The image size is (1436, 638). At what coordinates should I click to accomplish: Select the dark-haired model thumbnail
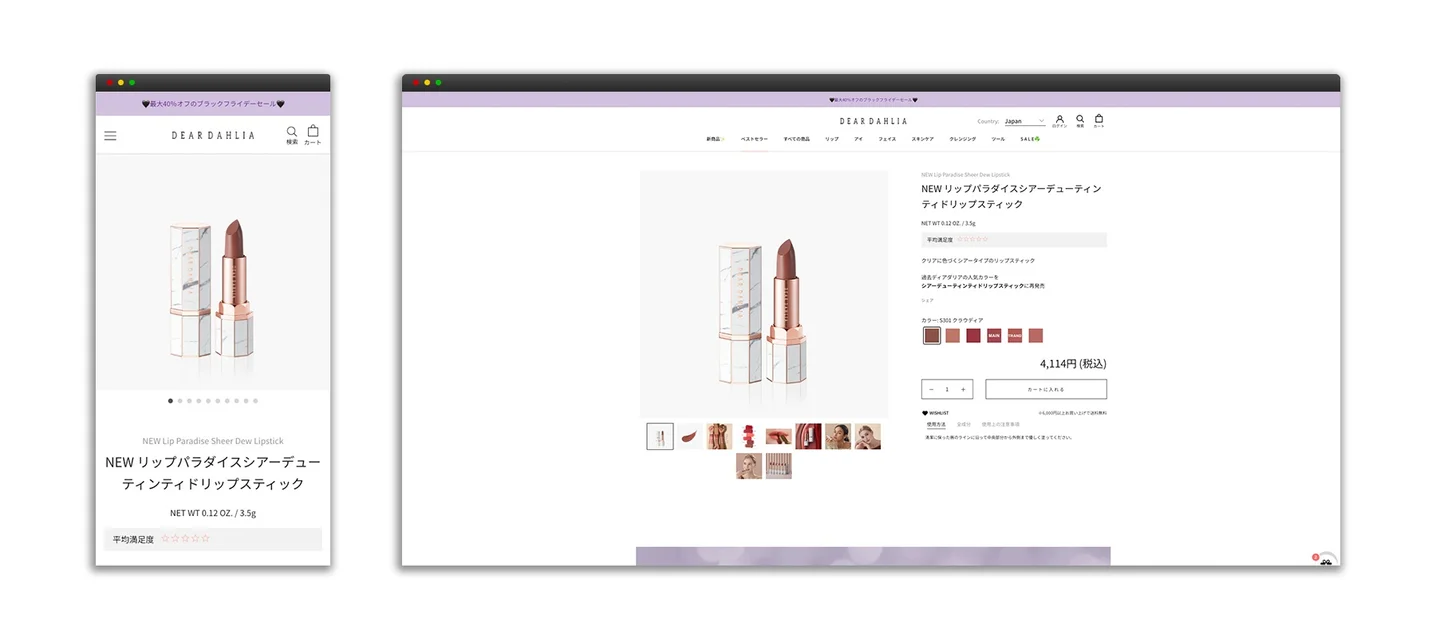click(x=838, y=436)
